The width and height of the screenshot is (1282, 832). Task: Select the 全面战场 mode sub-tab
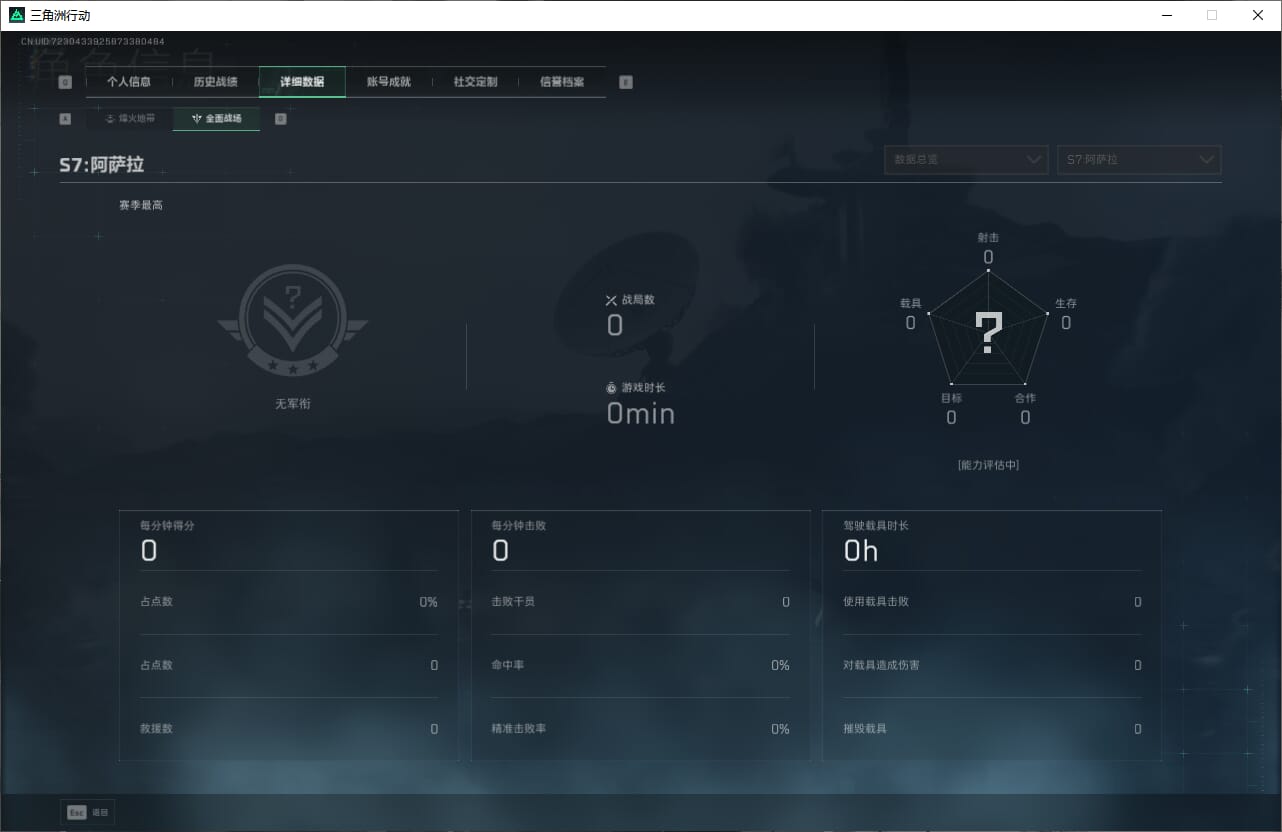[216, 119]
